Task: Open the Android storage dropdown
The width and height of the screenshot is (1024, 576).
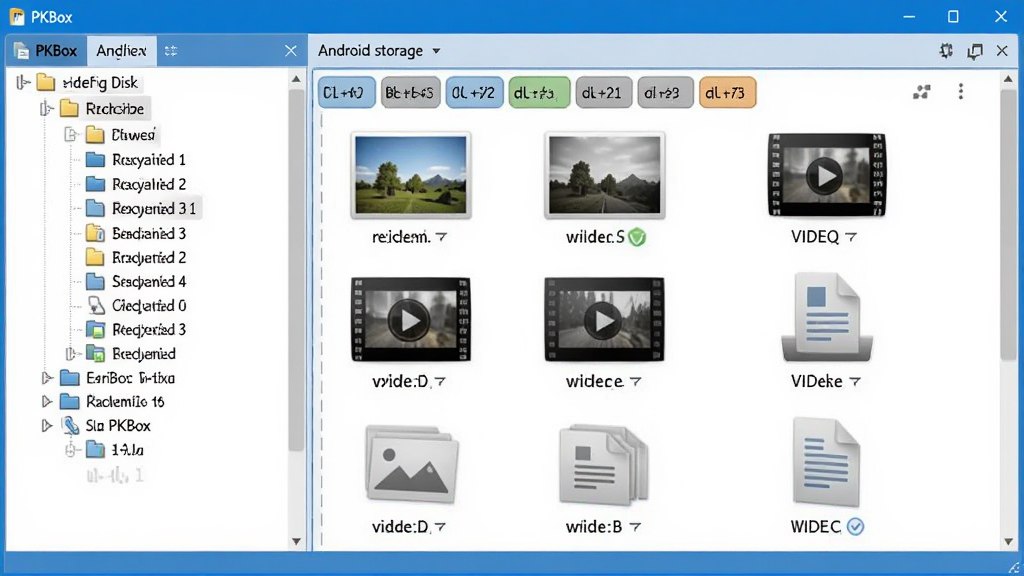Action: pos(379,51)
